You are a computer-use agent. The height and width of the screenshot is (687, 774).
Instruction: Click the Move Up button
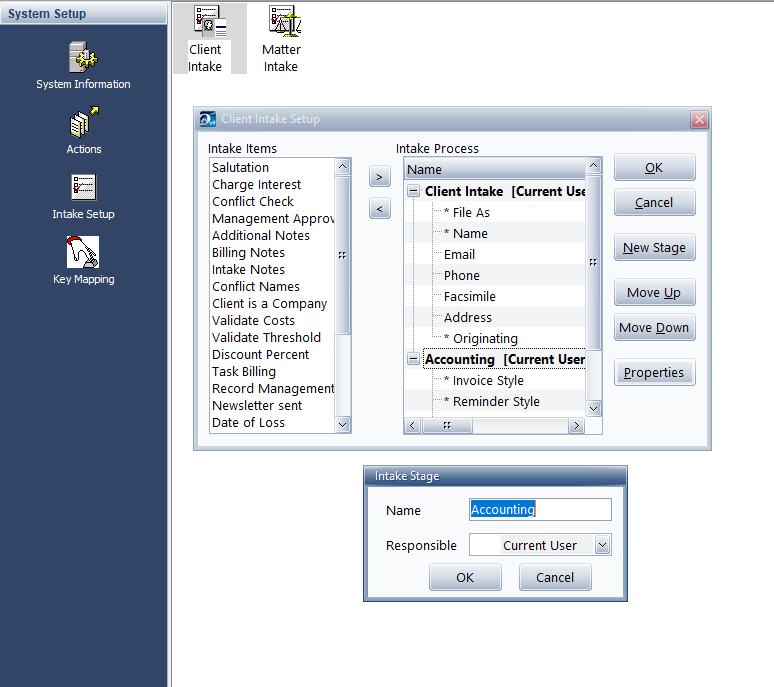click(x=655, y=293)
